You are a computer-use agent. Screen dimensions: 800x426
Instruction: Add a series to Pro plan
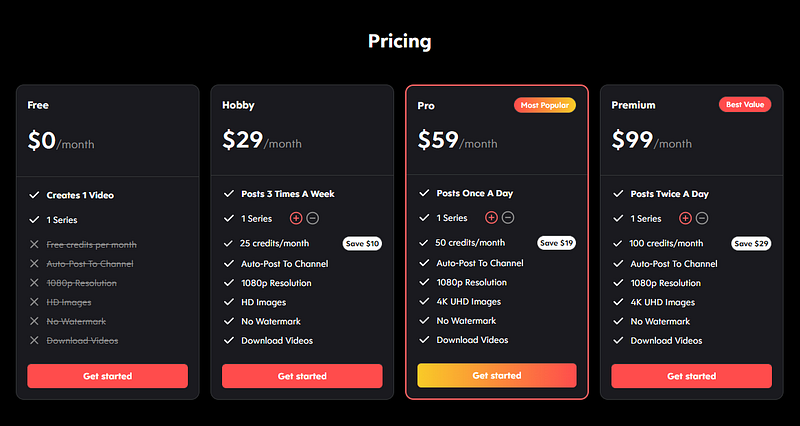(x=491, y=218)
